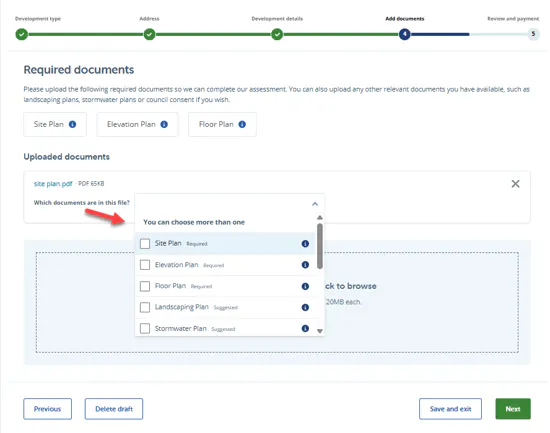Open the site plan.pdf file link
Viewport: 550px width, 433px height.
point(53,184)
